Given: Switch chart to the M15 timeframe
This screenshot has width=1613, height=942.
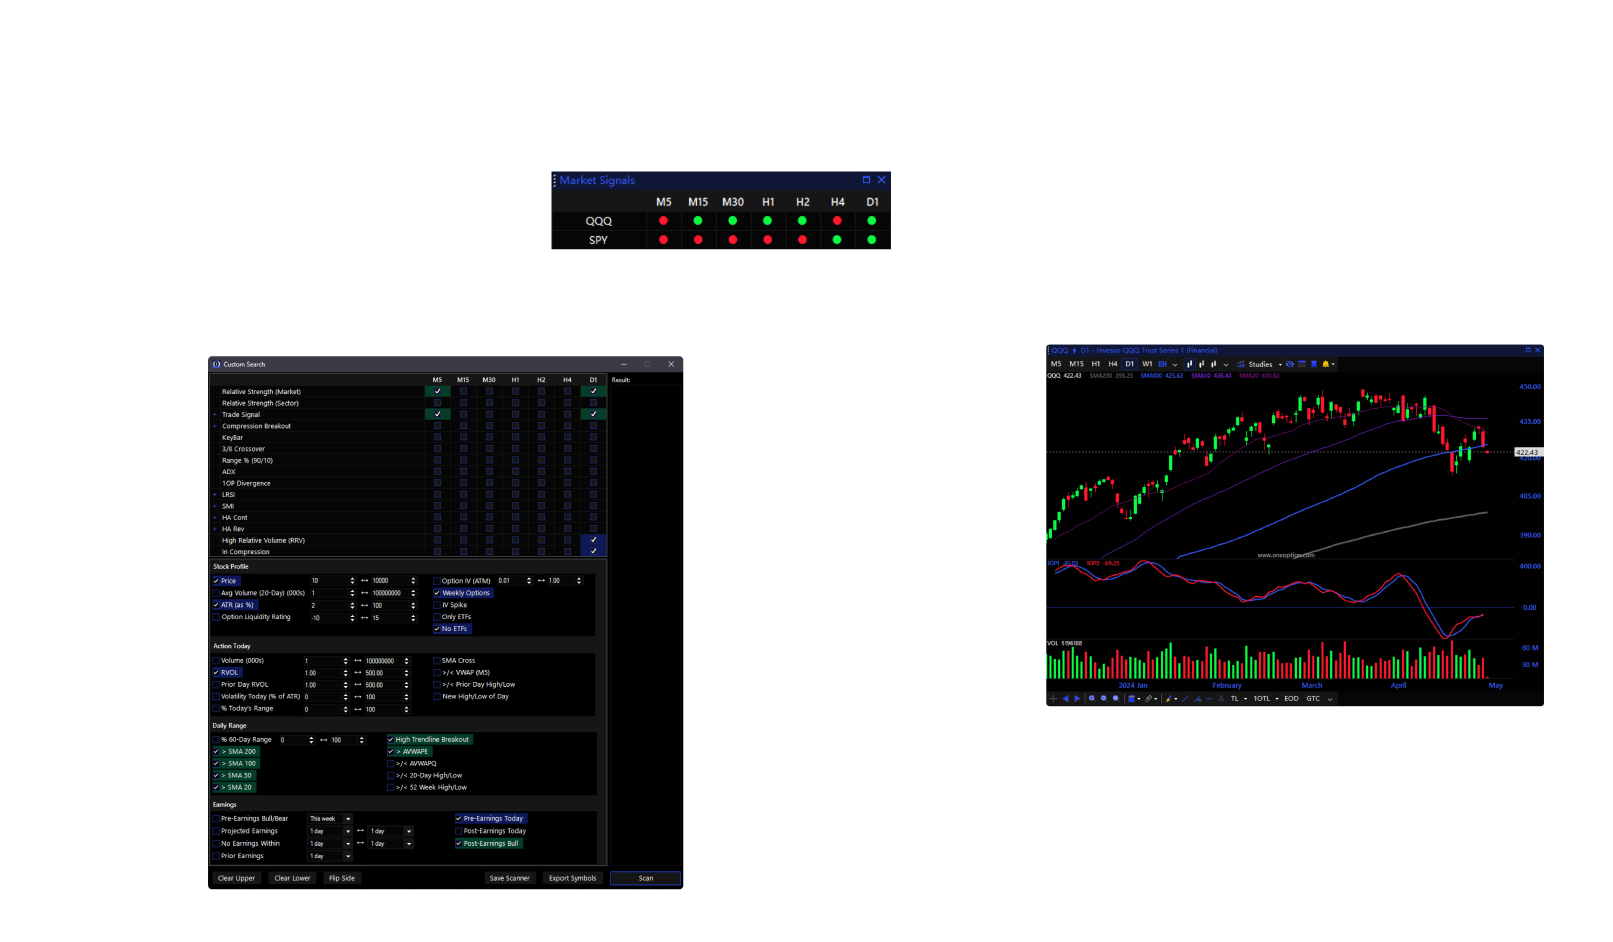Looking at the screenshot, I should (1076, 364).
